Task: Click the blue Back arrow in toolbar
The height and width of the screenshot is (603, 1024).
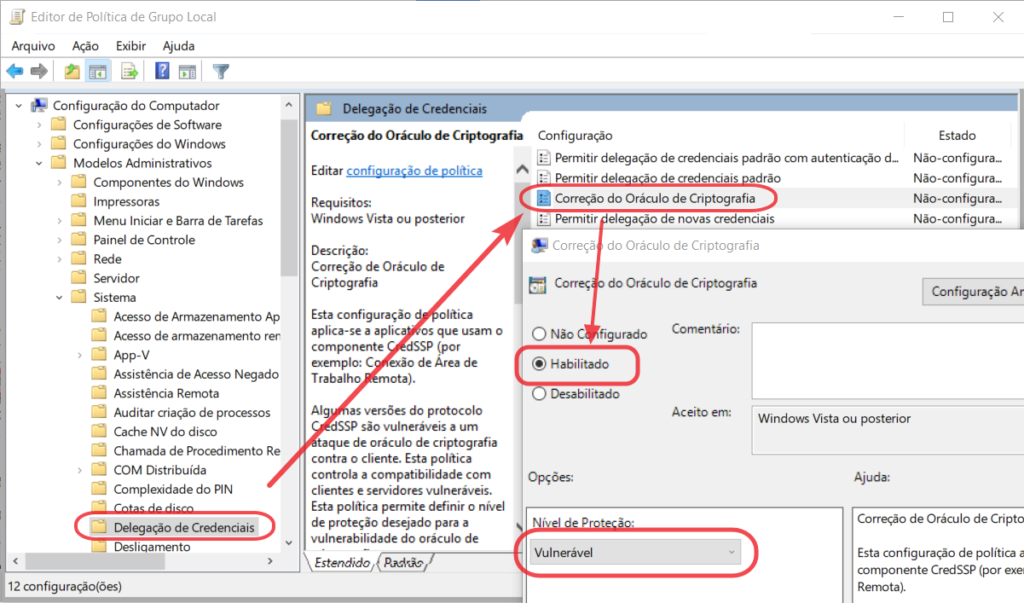Action: tap(15, 71)
